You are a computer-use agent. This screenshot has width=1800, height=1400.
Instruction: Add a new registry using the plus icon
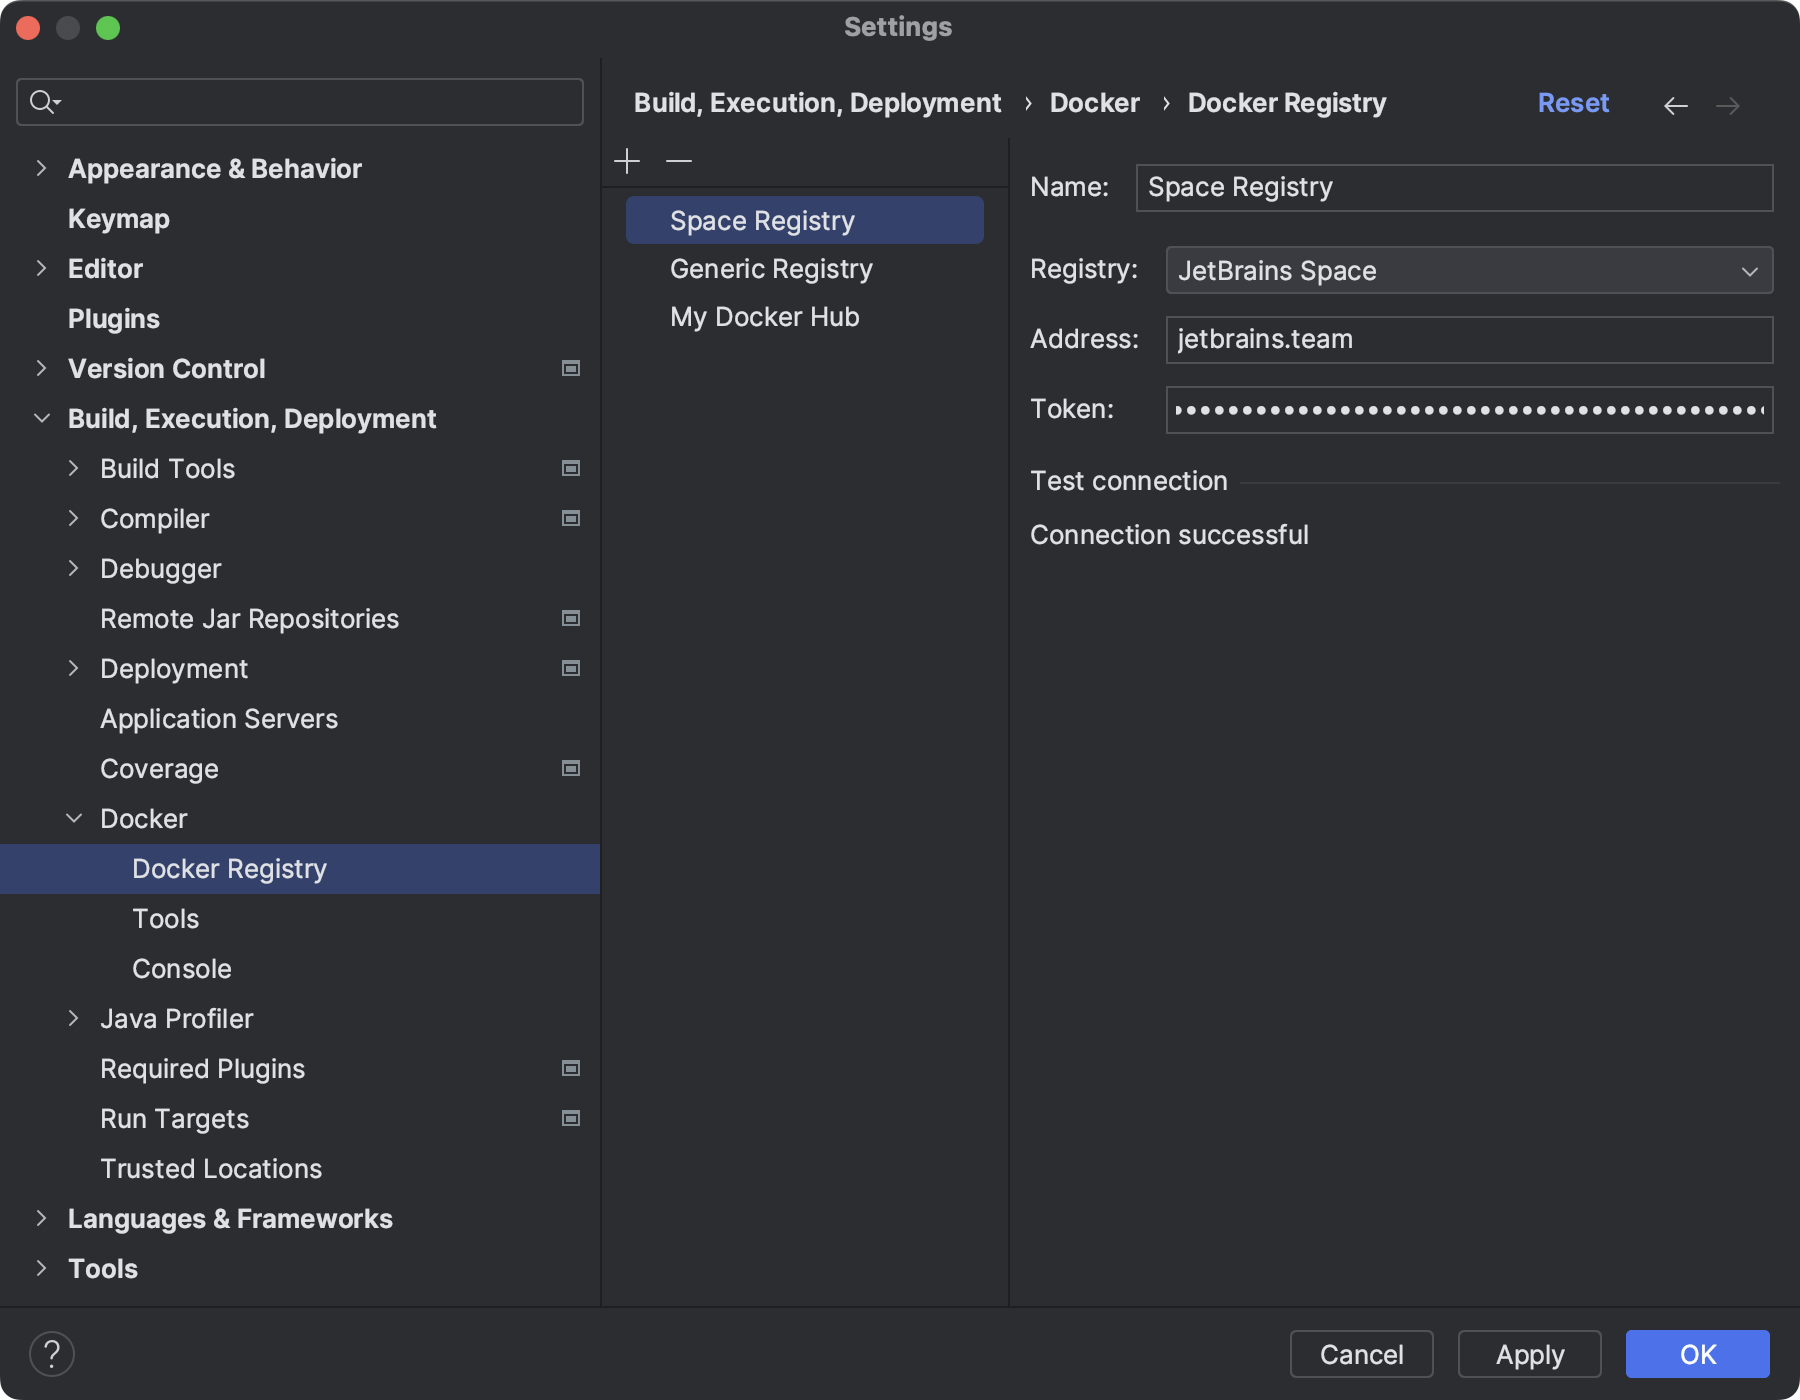coord(627,160)
